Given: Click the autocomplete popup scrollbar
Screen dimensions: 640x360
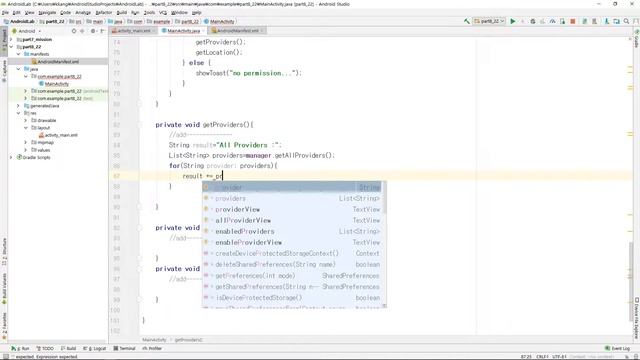Looking at the screenshot, I should (x=384, y=199).
